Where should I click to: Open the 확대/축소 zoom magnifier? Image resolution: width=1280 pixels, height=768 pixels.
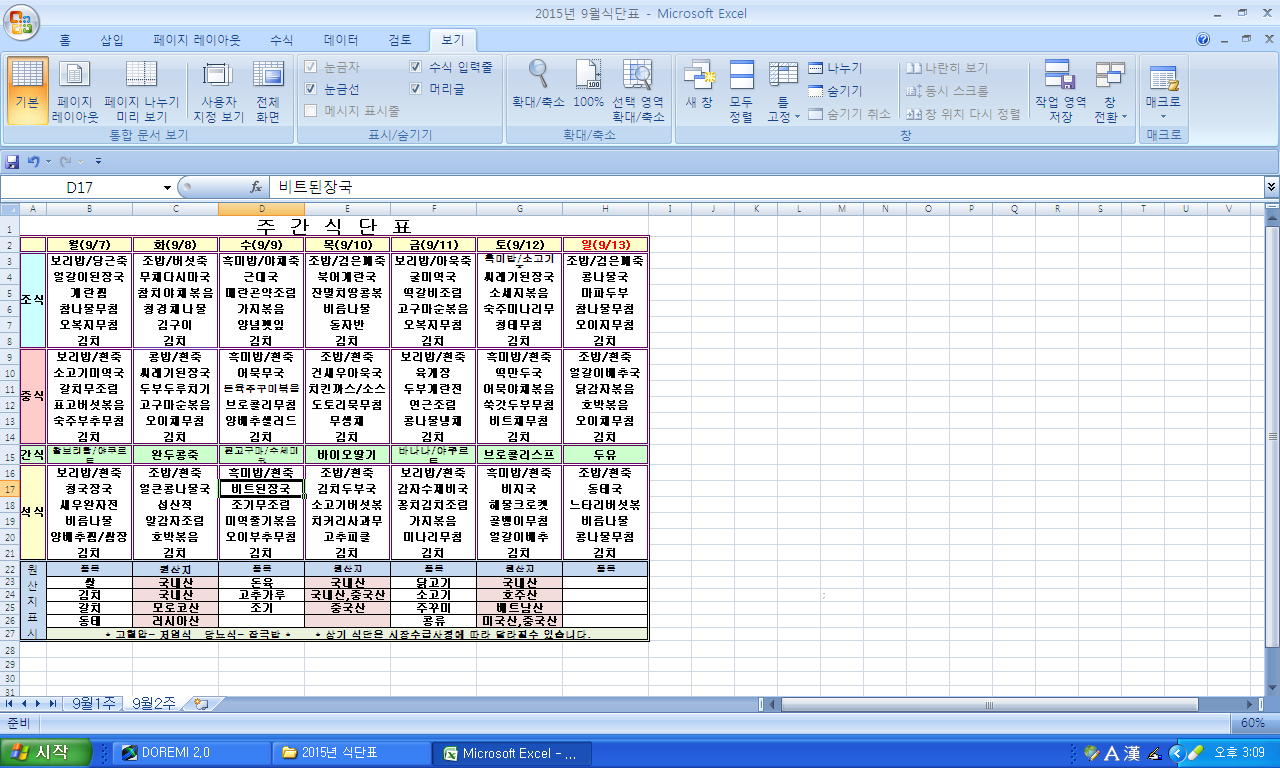coord(538,80)
